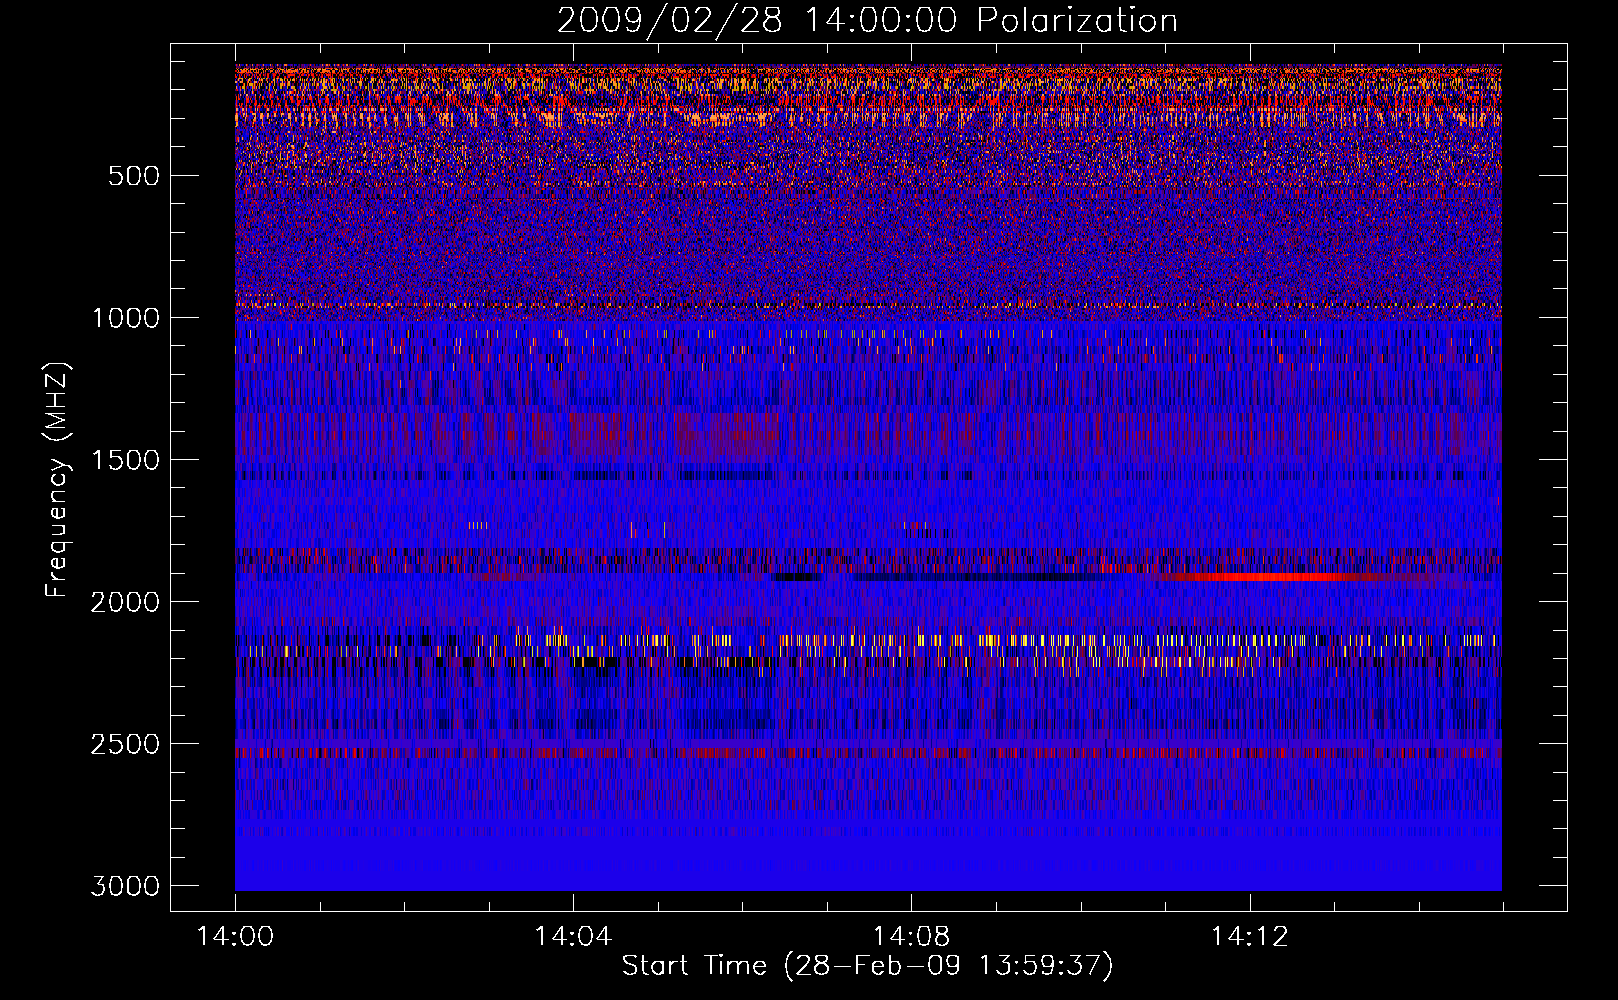Click the 14:08 time tick label
1618x1000 pixels.
[911, 937]
